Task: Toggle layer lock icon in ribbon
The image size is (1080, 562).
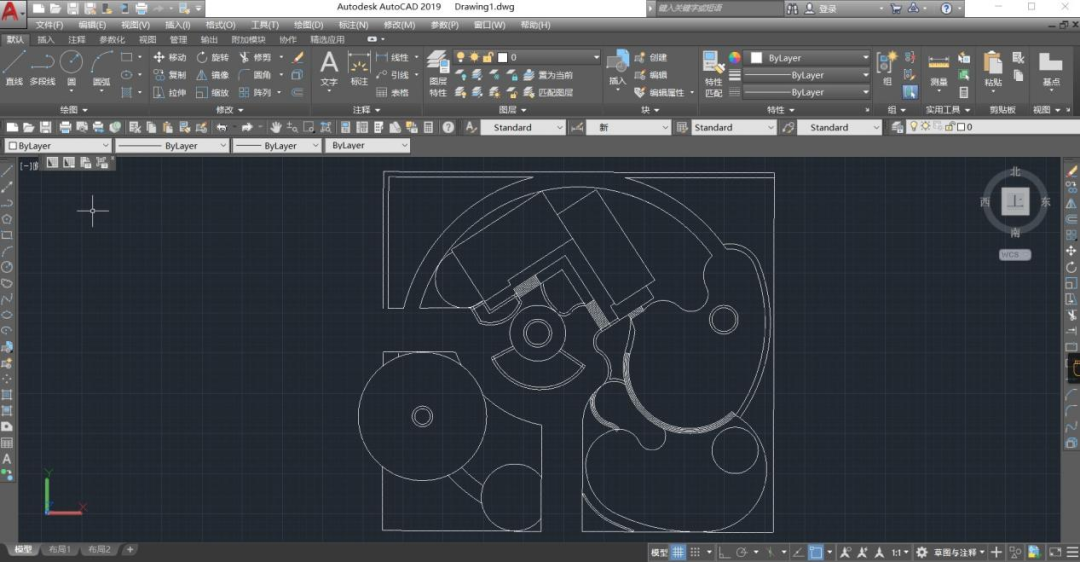Action: point(488,57)
